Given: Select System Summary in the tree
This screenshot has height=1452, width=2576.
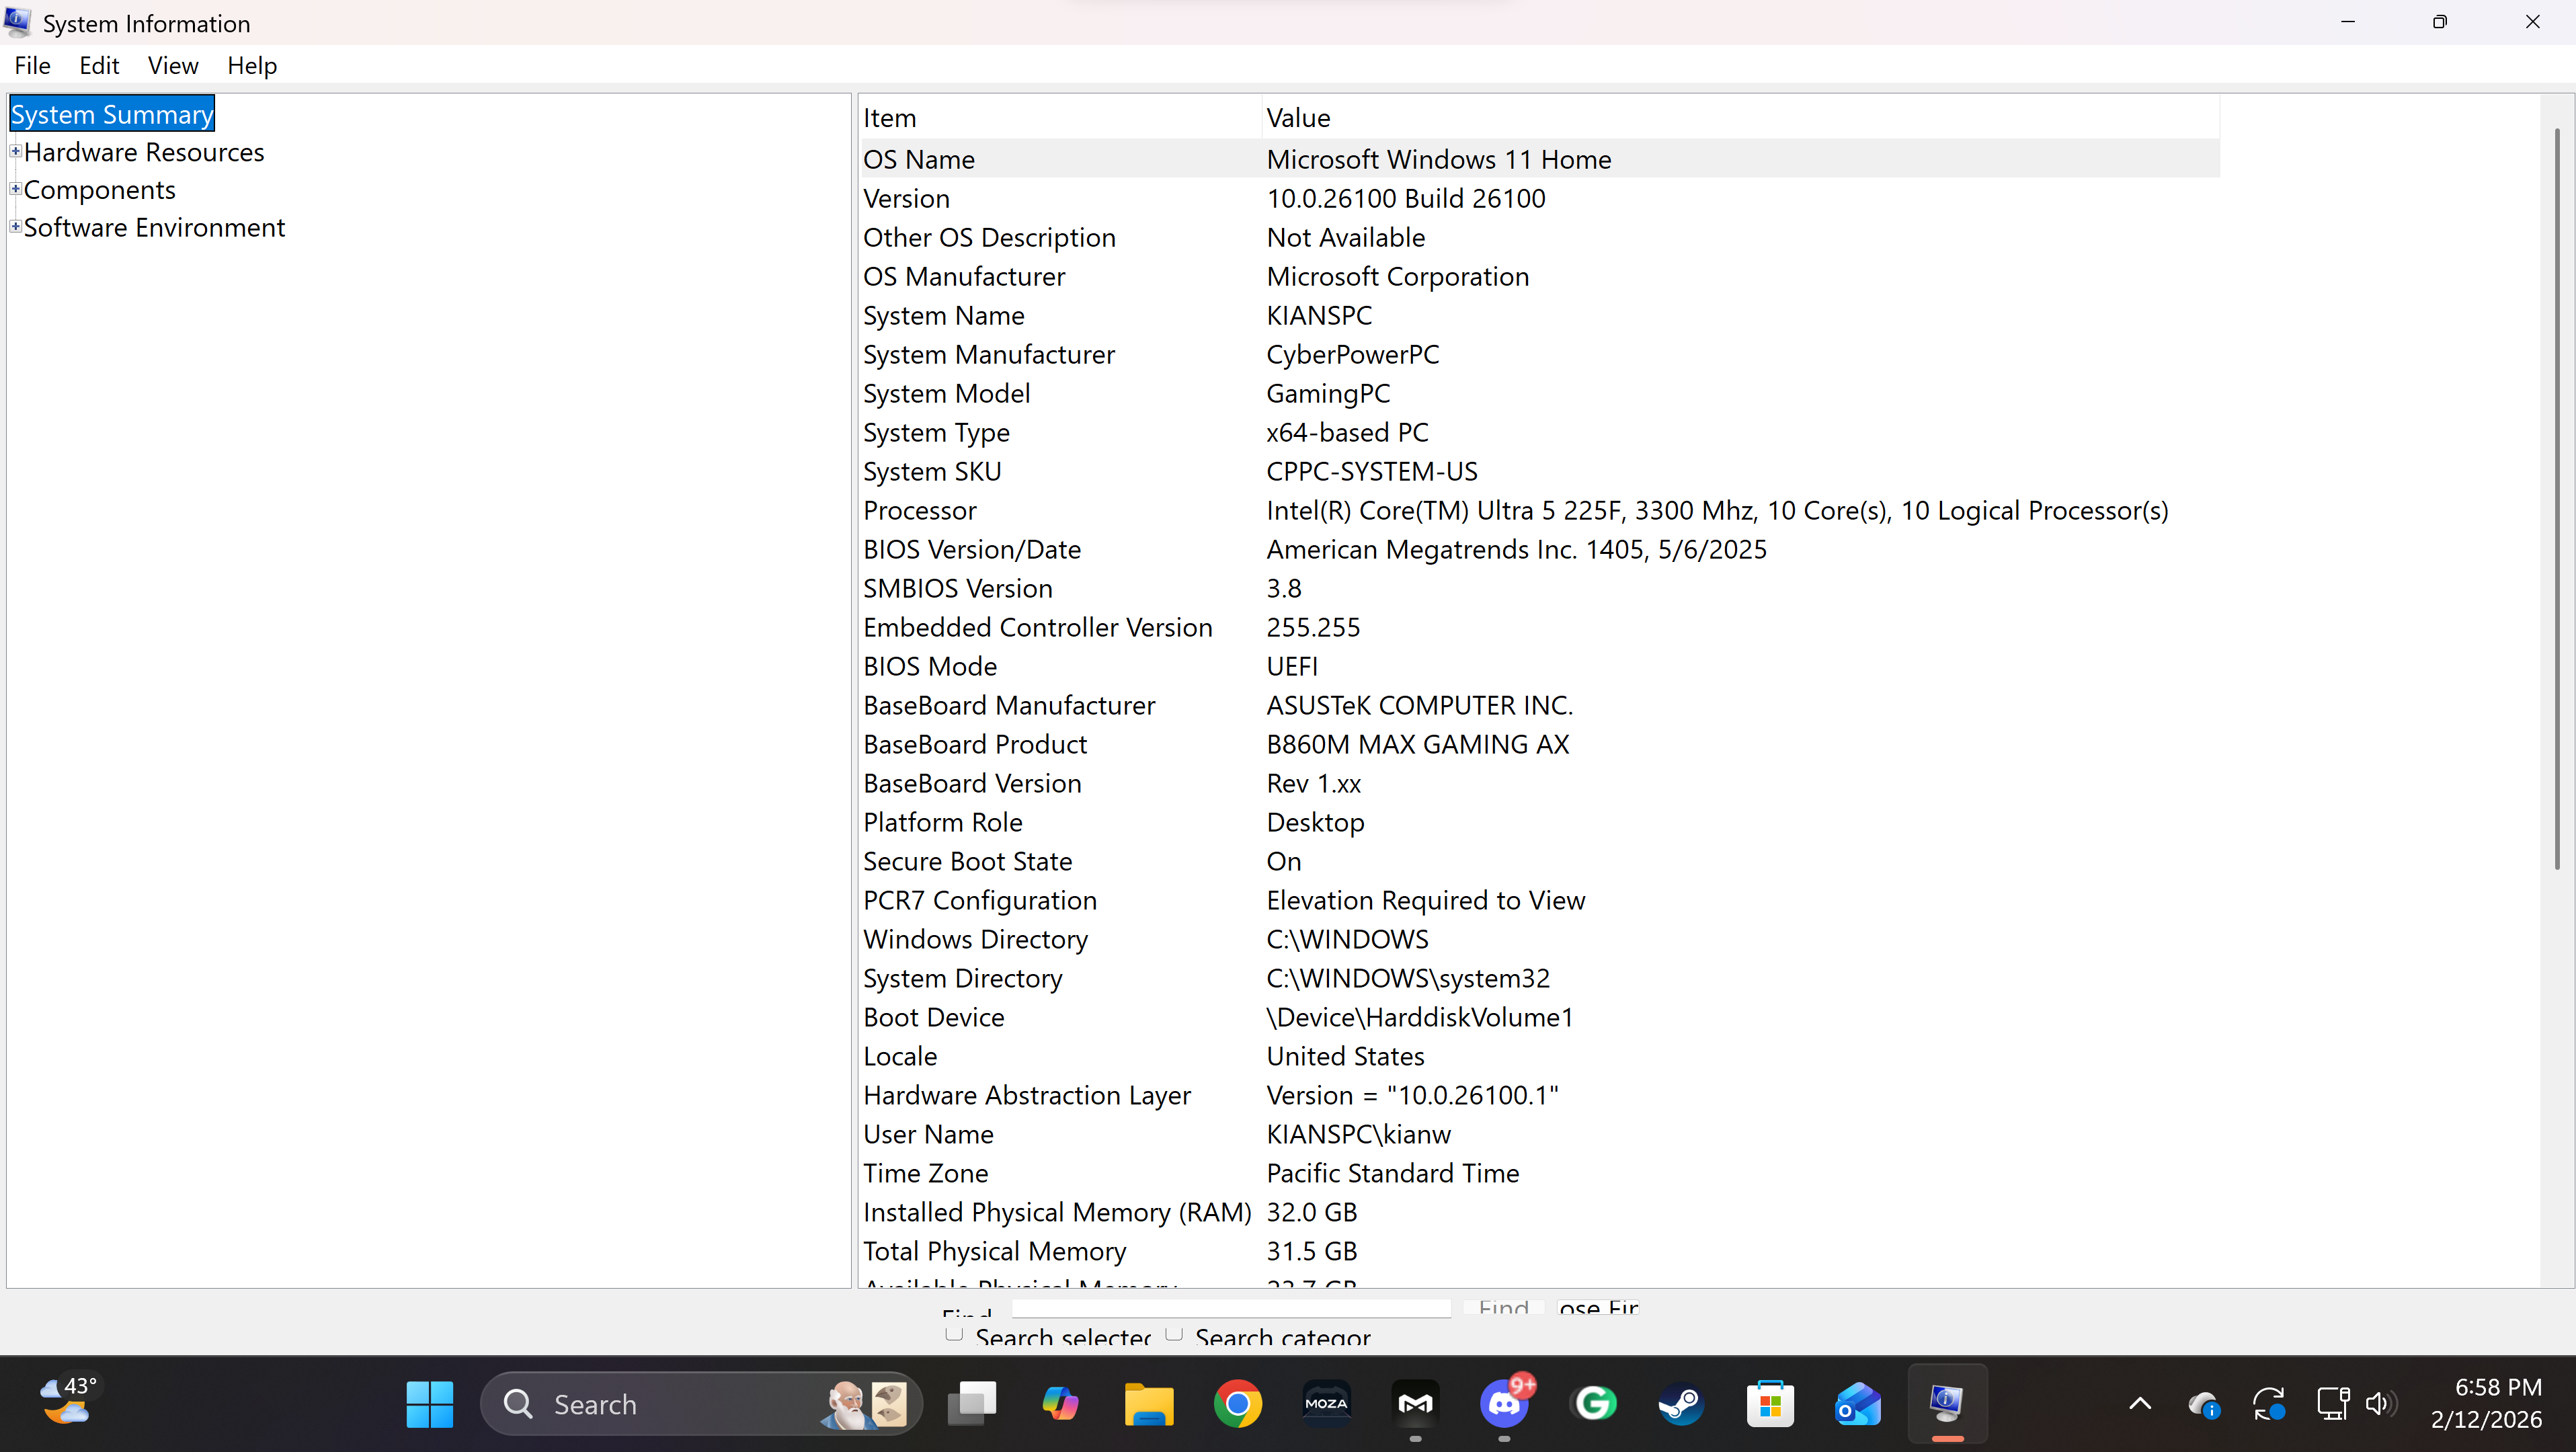Looking at the screenshot, I should (112, 114).
